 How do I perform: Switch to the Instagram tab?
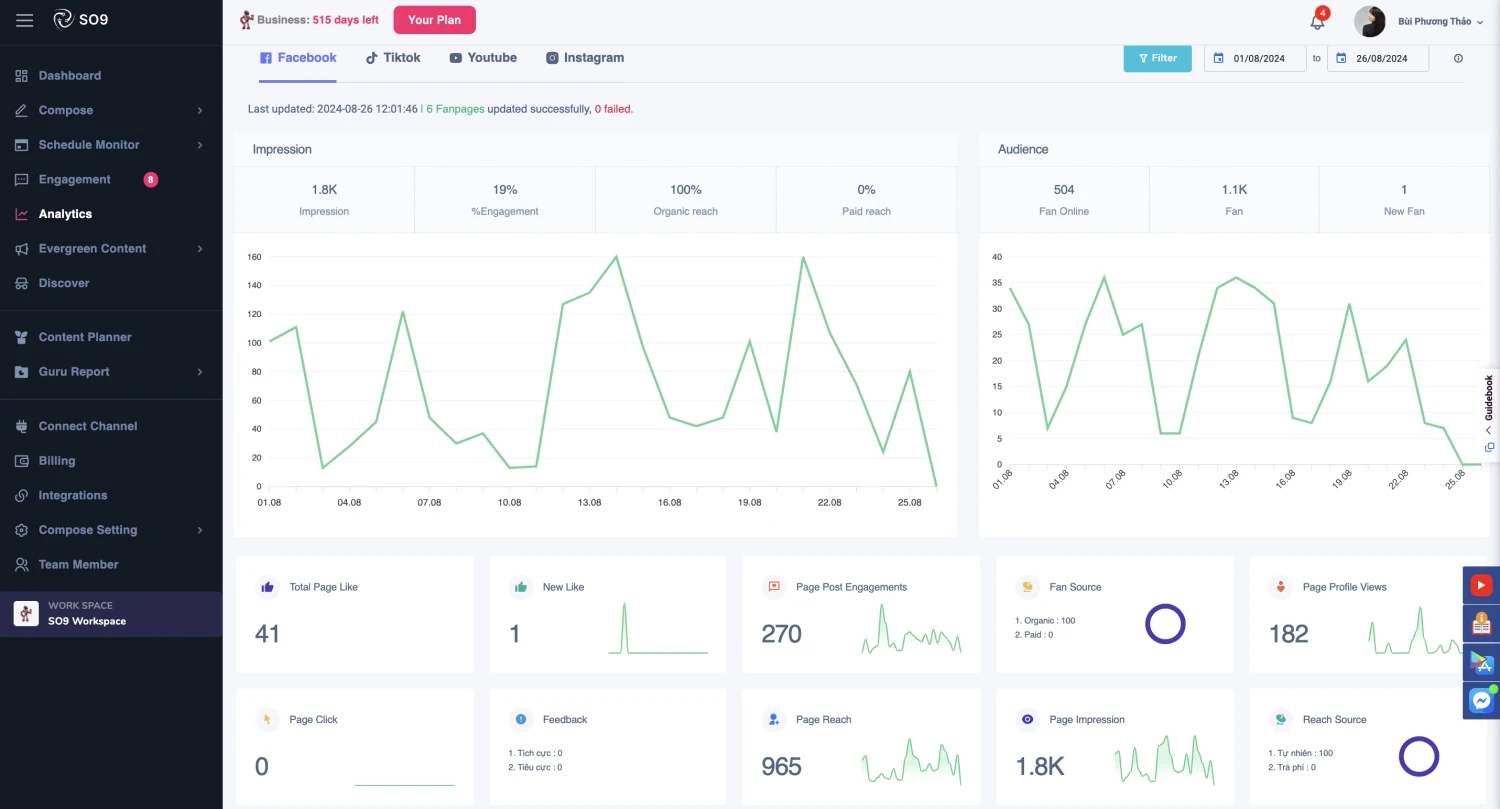[x=585, y=58]
